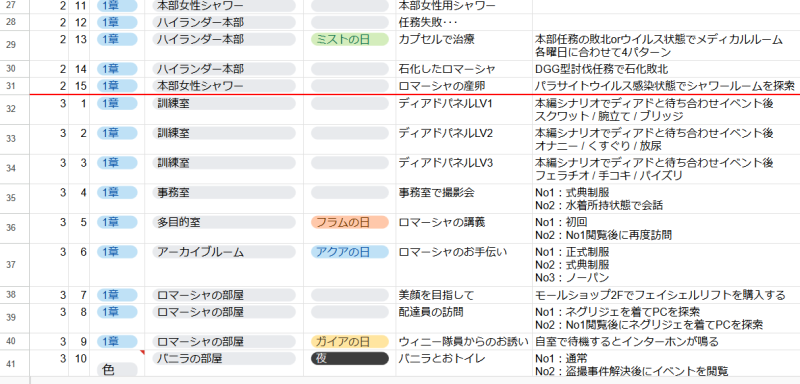Click the cell 任務失敗･･･

click(x=463, y=22)
